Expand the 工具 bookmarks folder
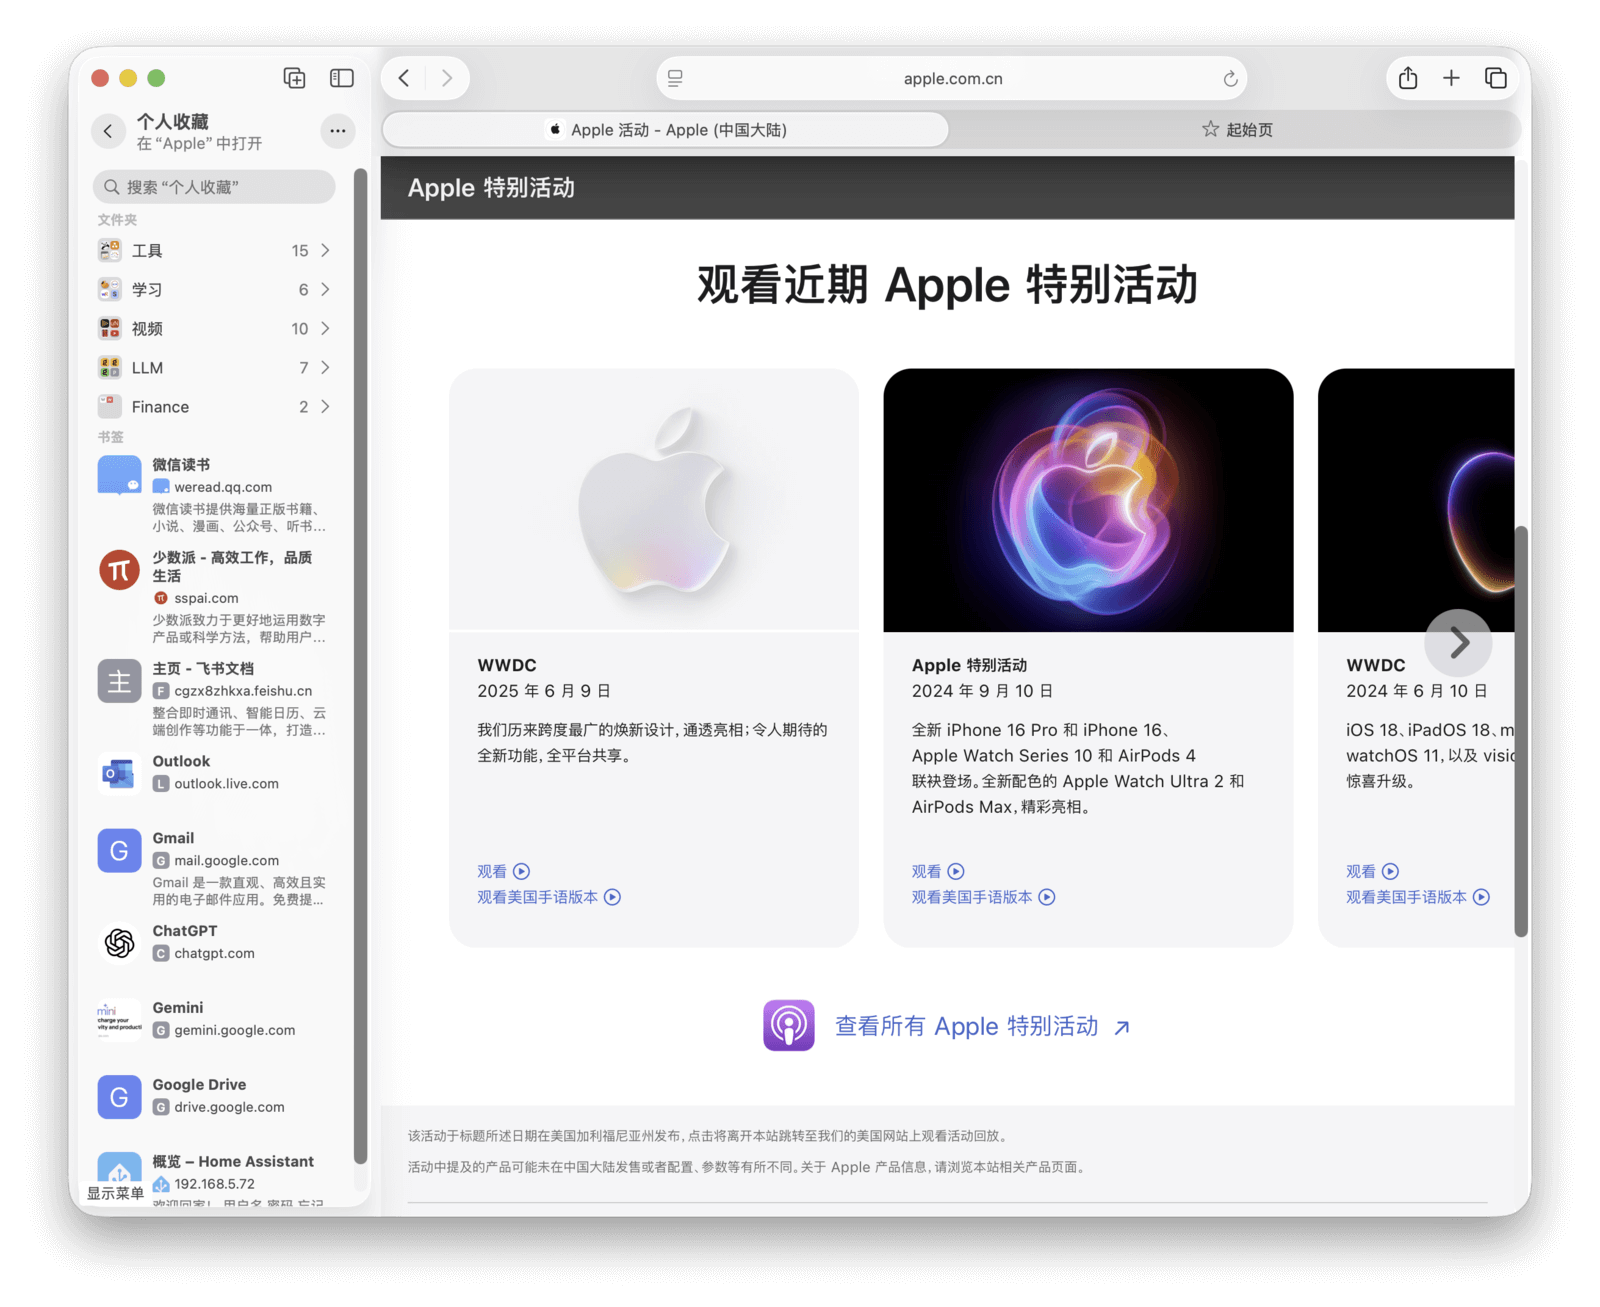This screenshot has height=1307, width=1600. click(214, 250)
